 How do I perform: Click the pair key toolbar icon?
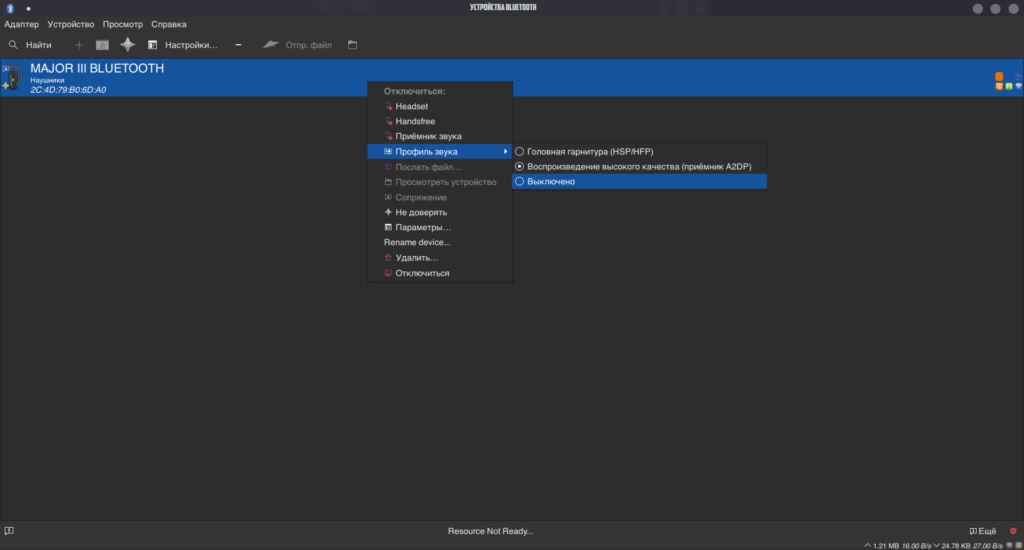(x=103, y=45)
